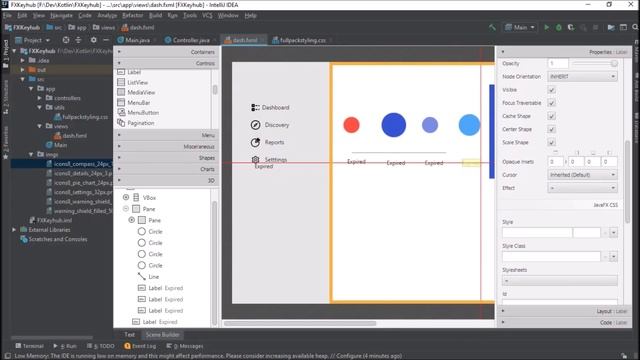Switch to the Text editor tab
This screenshot has width=640, height=360.
129,335
